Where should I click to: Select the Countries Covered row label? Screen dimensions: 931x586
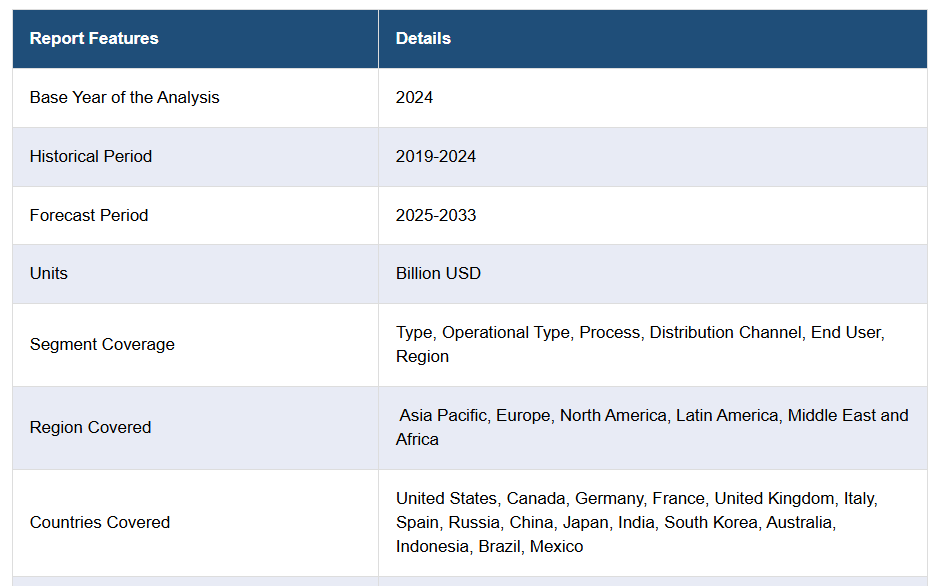(x=100, y=523)
